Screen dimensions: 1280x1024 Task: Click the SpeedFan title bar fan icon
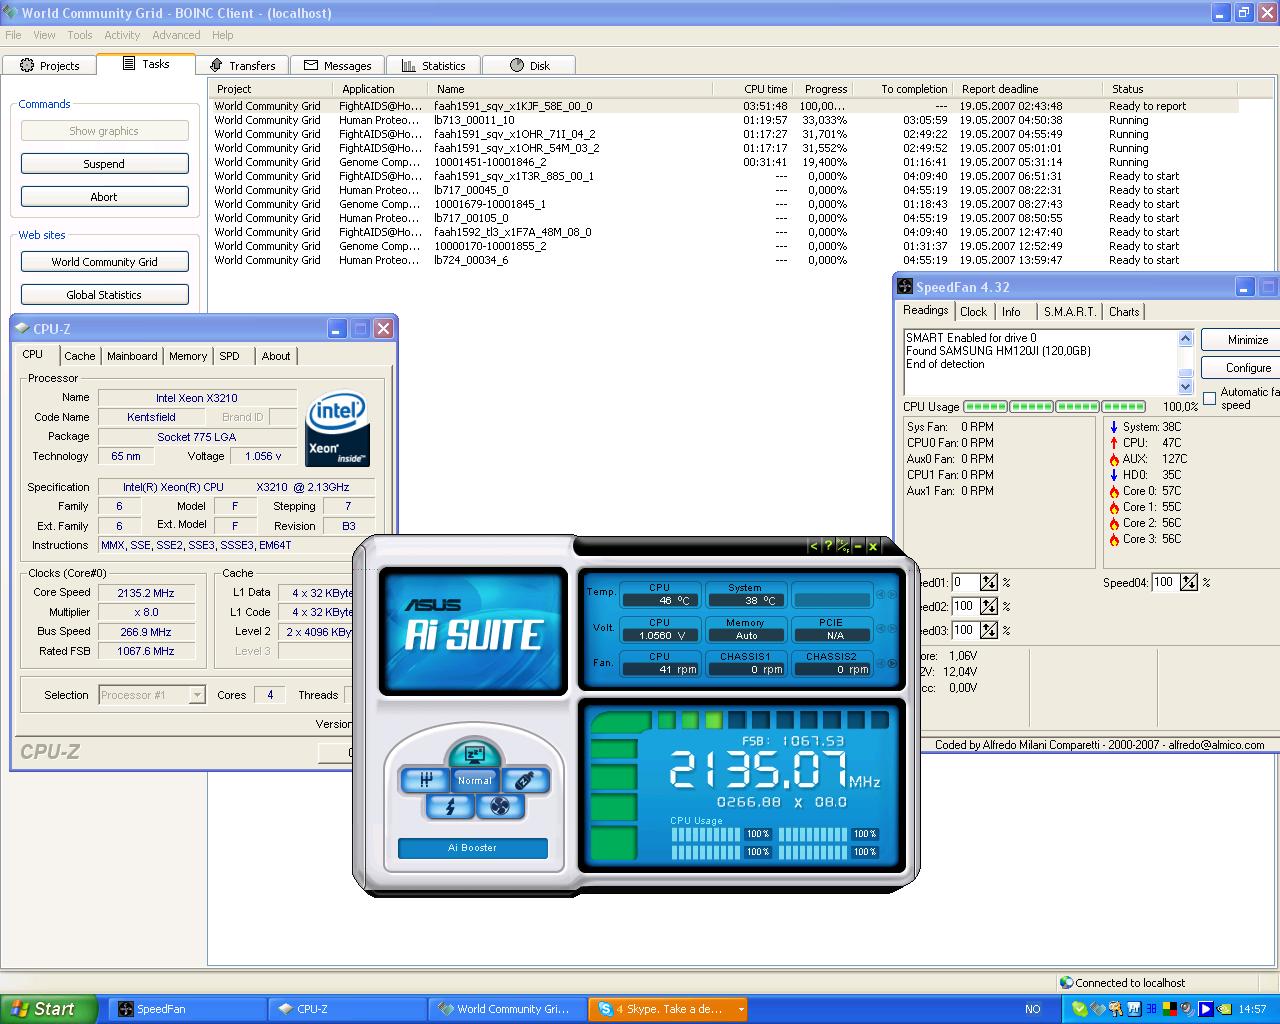[x=905, y=287]
